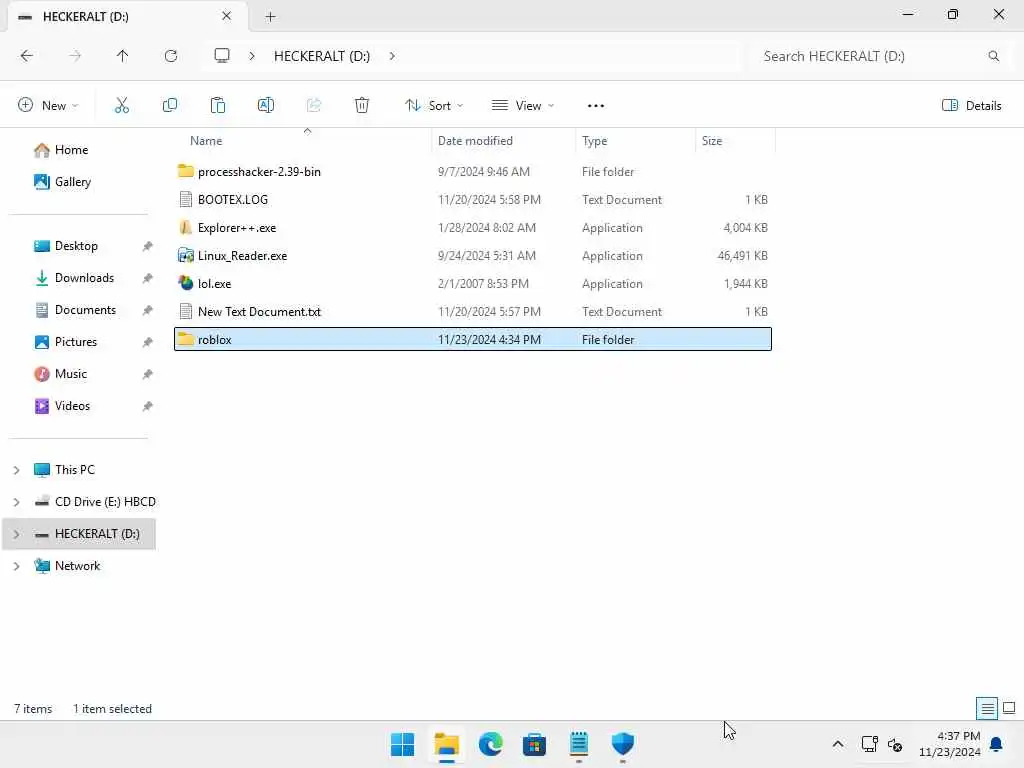1024x768 pixels.
Task: Sort by Name column header
Action: (206, 140)
